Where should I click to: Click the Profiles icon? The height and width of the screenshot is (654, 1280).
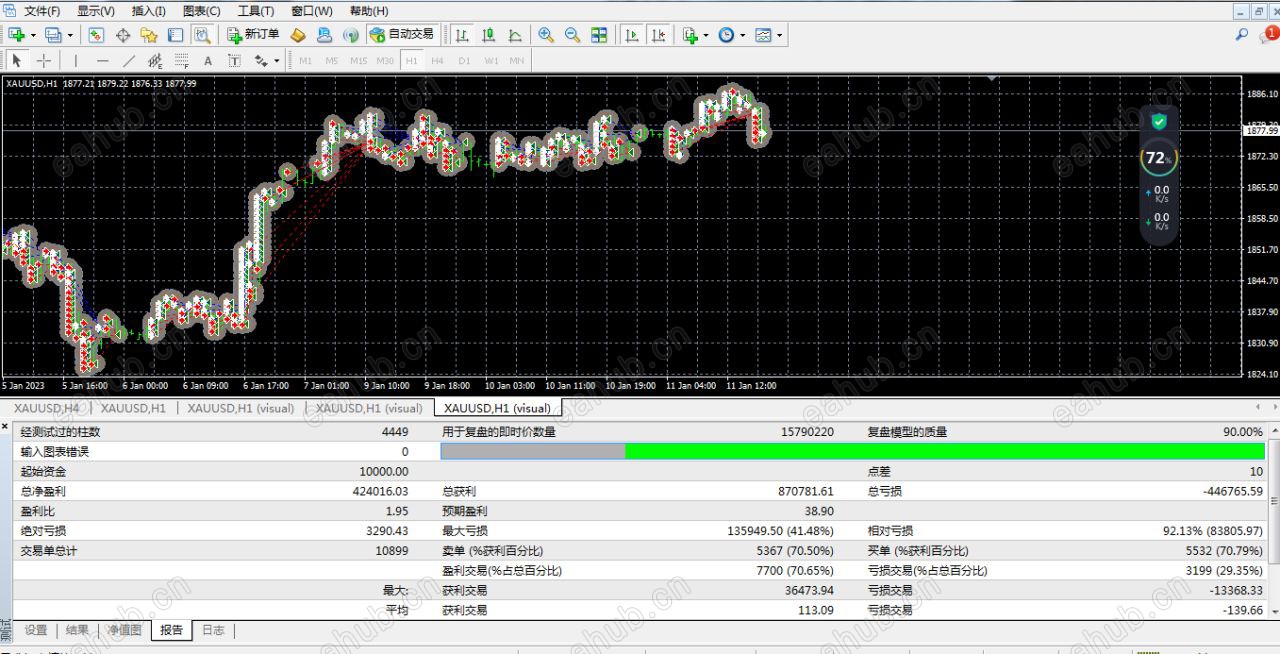point(52,35)
